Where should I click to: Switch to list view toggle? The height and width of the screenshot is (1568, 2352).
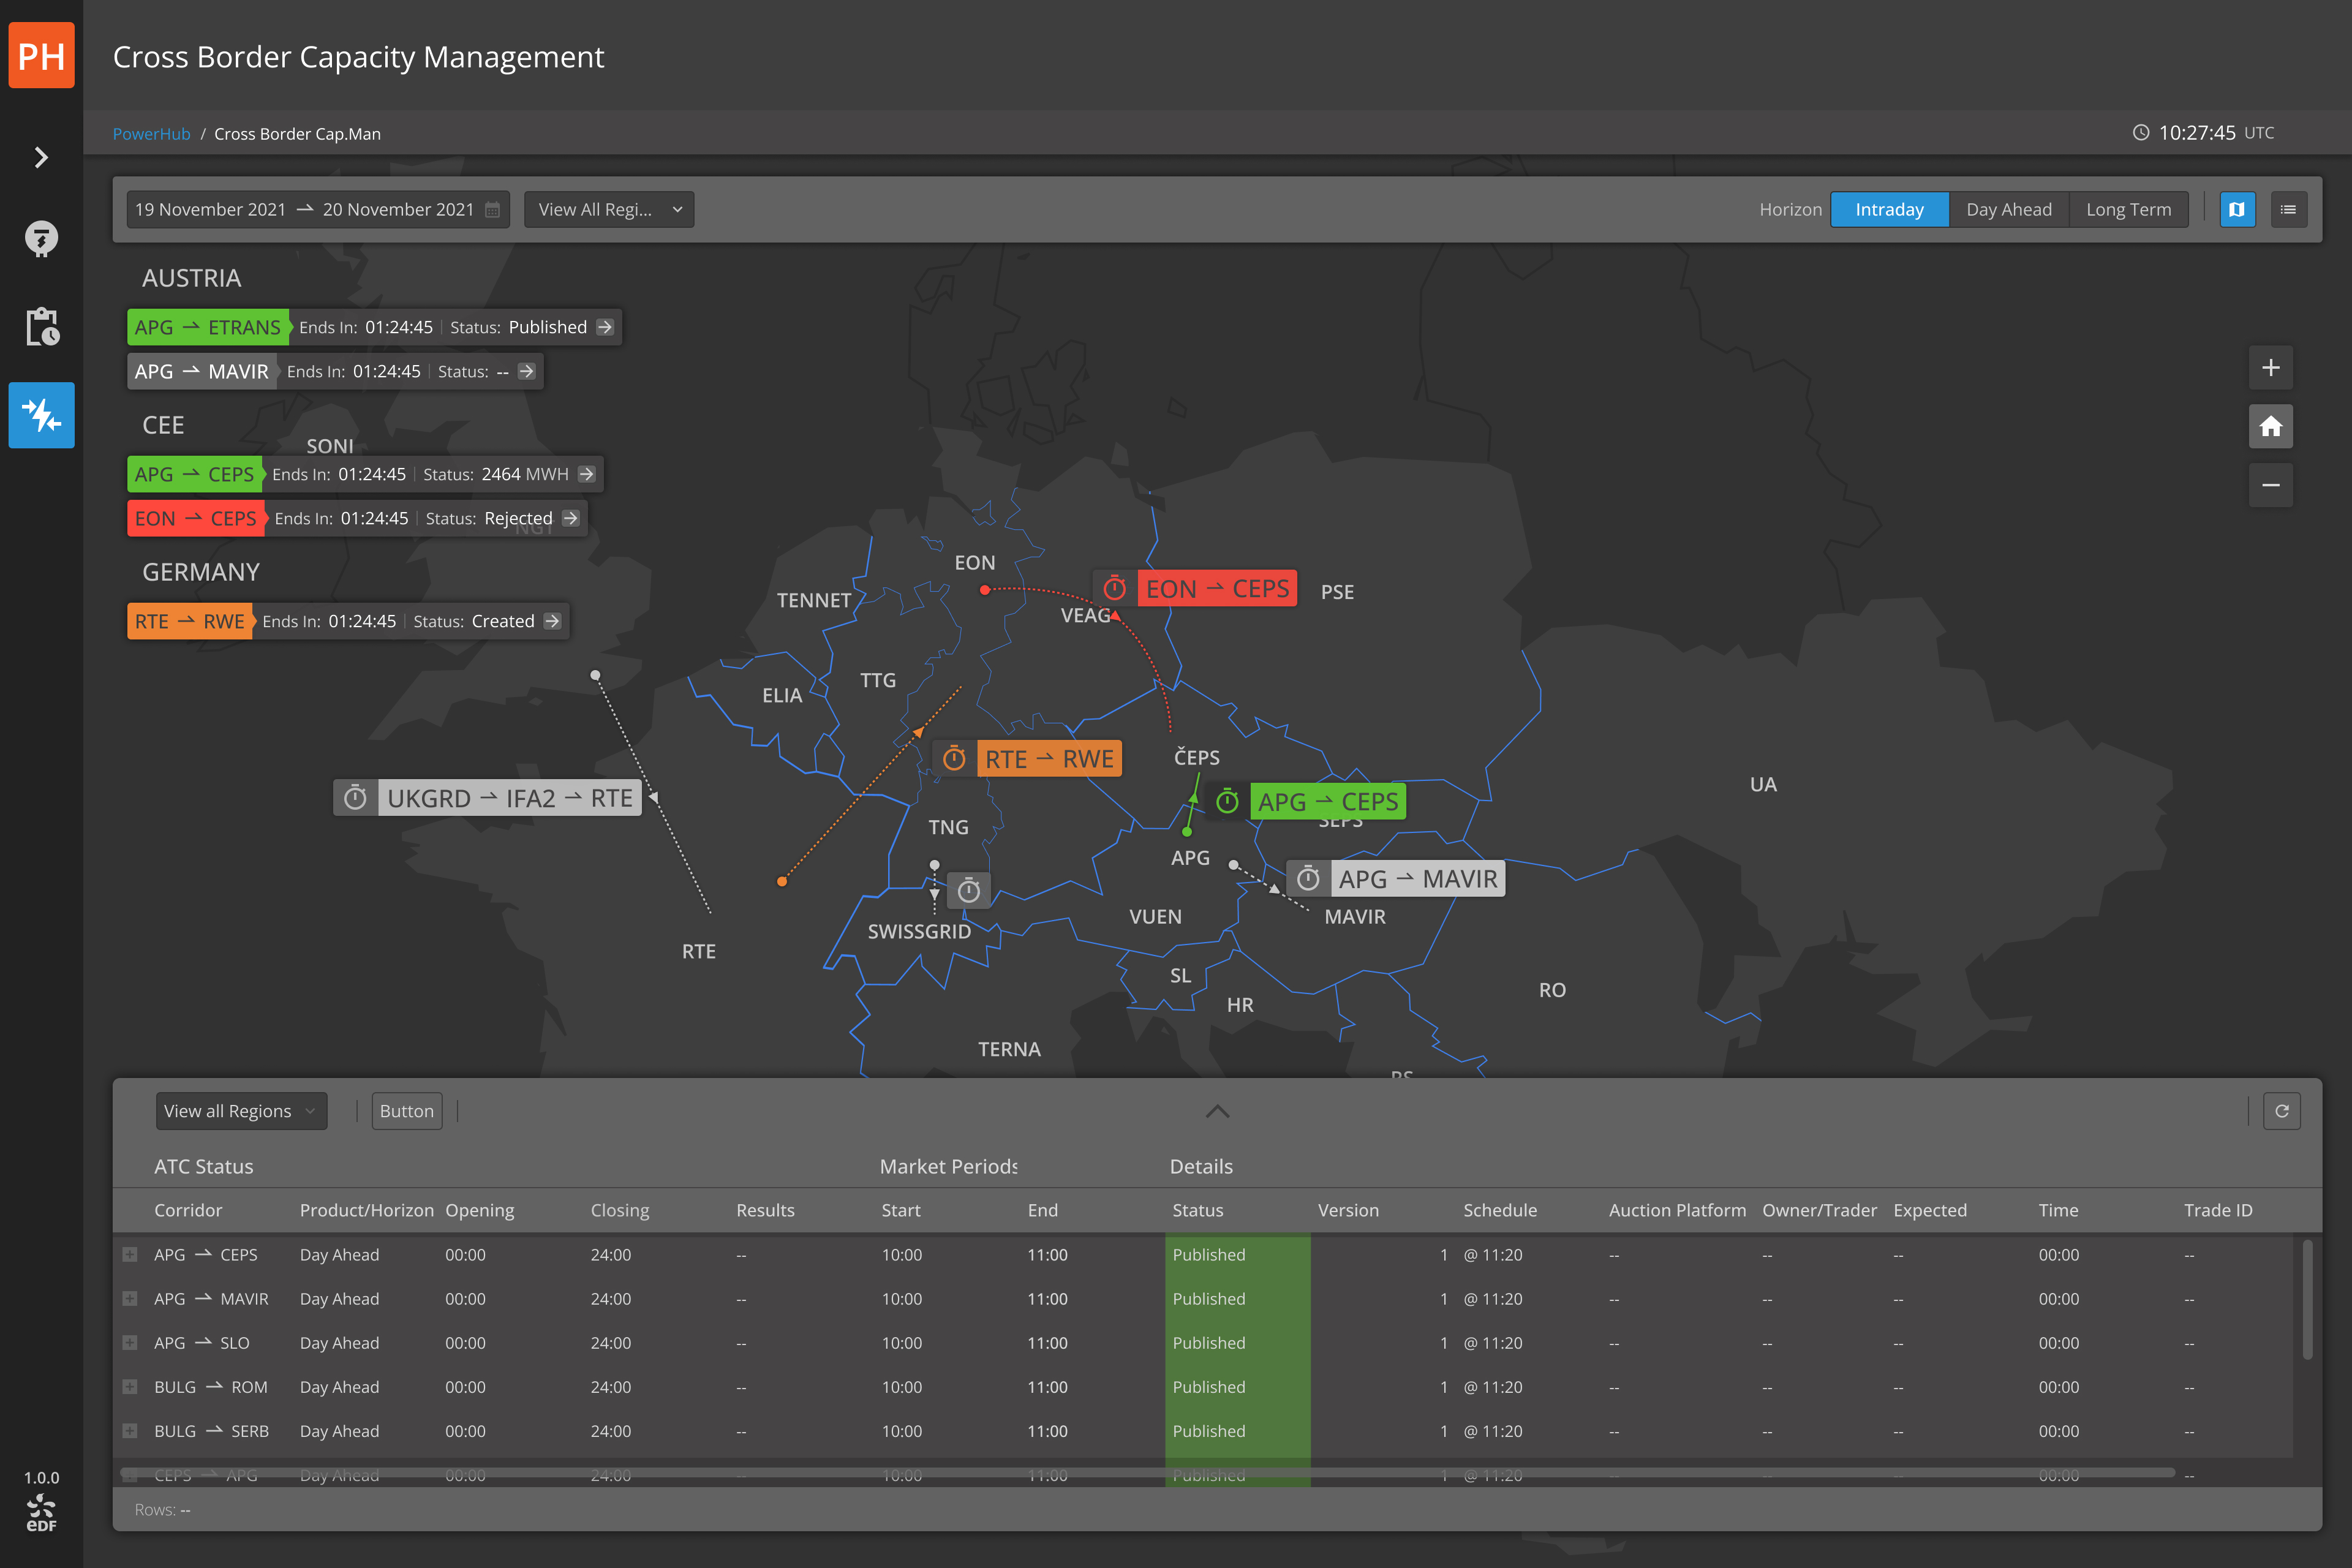click(x=2288, y=210)
